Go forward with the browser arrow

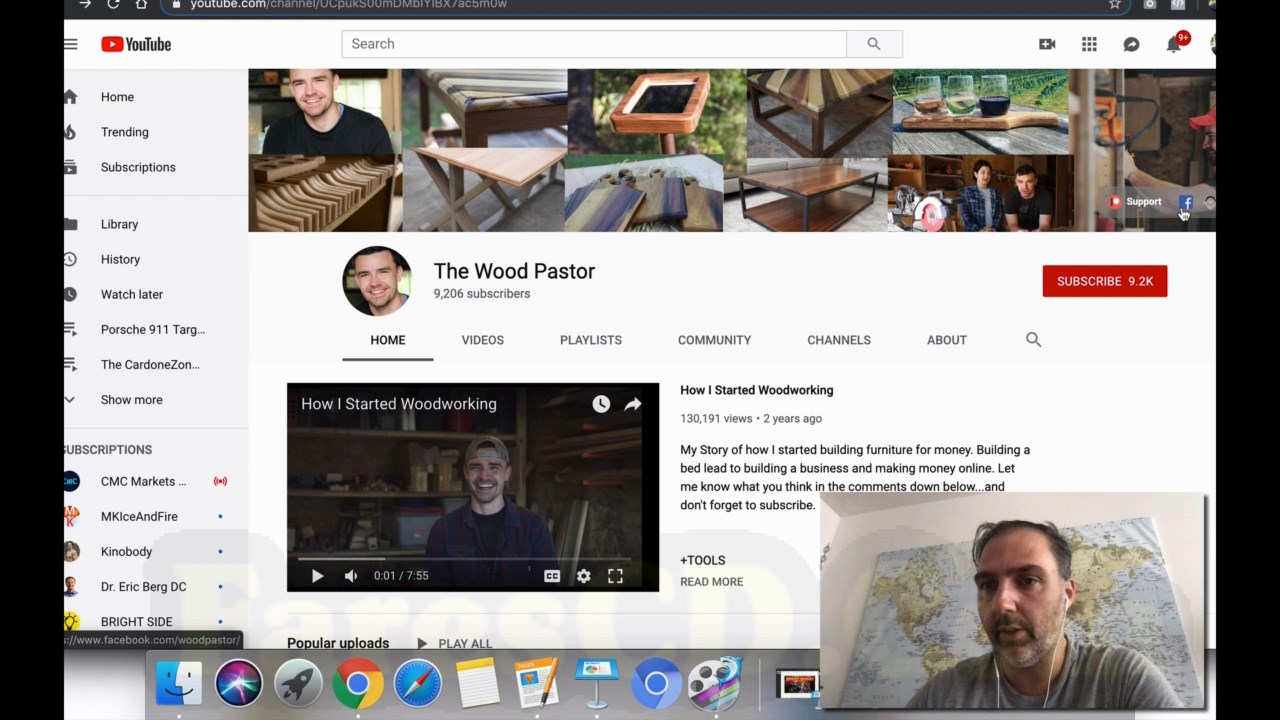(x=85, y=4)
